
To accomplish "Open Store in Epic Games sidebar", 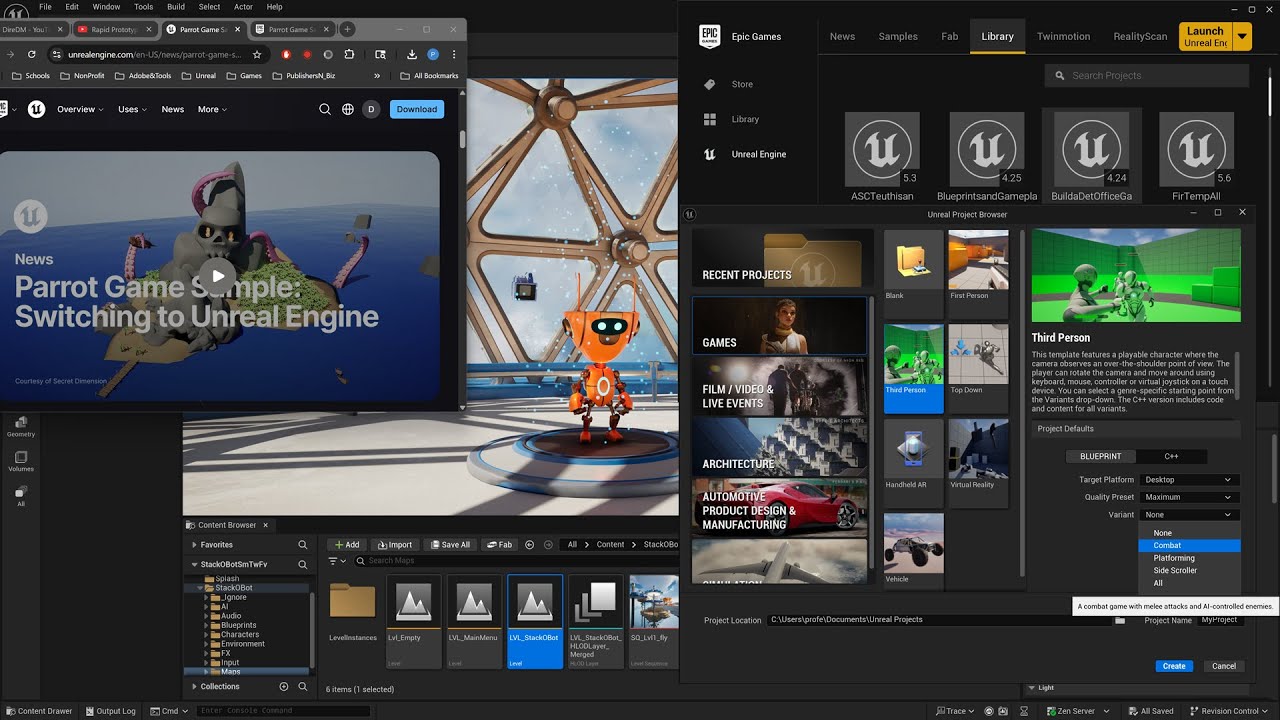I will 742,84.
